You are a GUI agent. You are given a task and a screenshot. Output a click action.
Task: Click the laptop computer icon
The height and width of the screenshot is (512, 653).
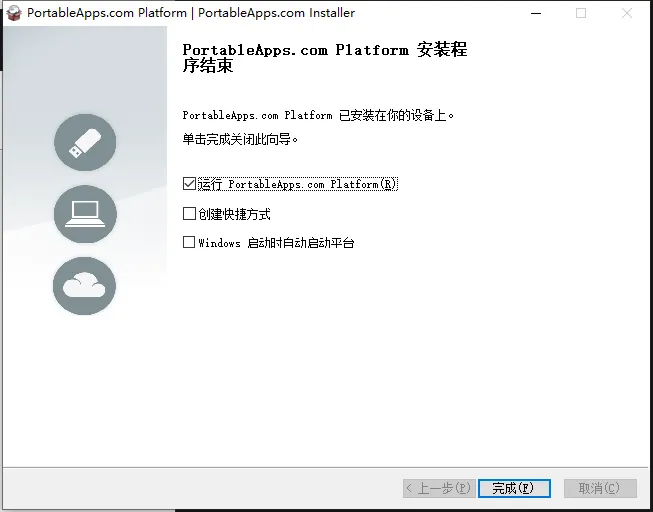(85, 214)
